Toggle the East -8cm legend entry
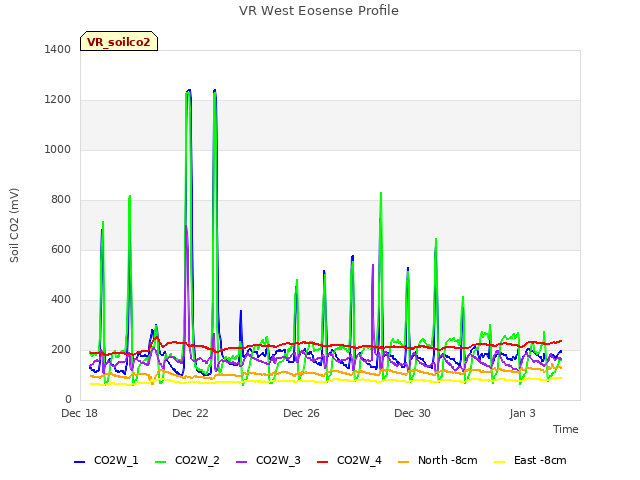Image resolution: width=640 pixels, height=480 pixels. pos(530,460)
